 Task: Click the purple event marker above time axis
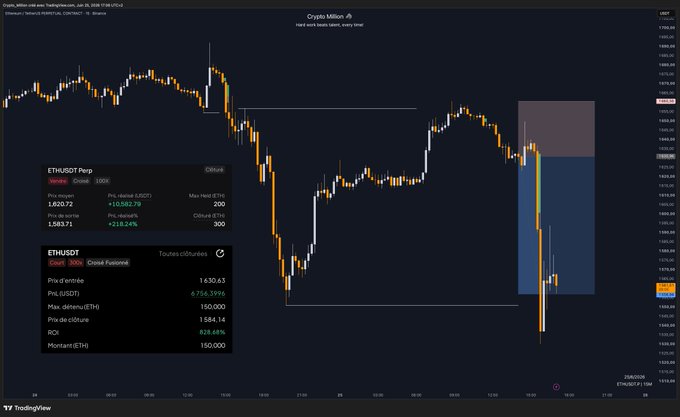pyautogui.click(x=556, y=387)
